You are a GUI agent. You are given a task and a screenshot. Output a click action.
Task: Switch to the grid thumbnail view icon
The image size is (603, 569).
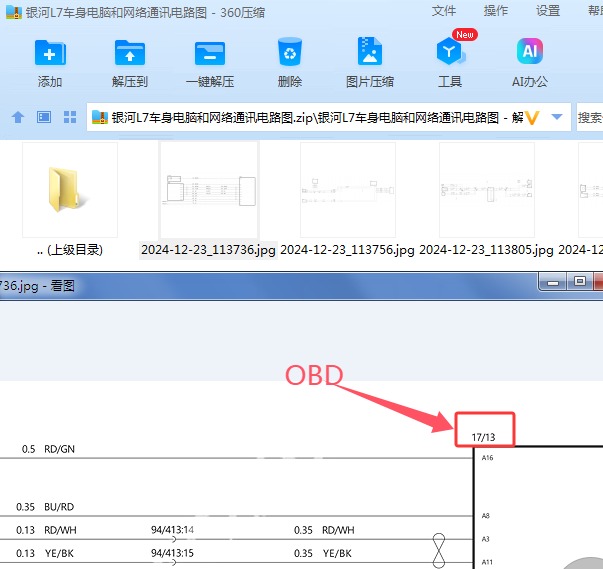click(x=70, y=117)
